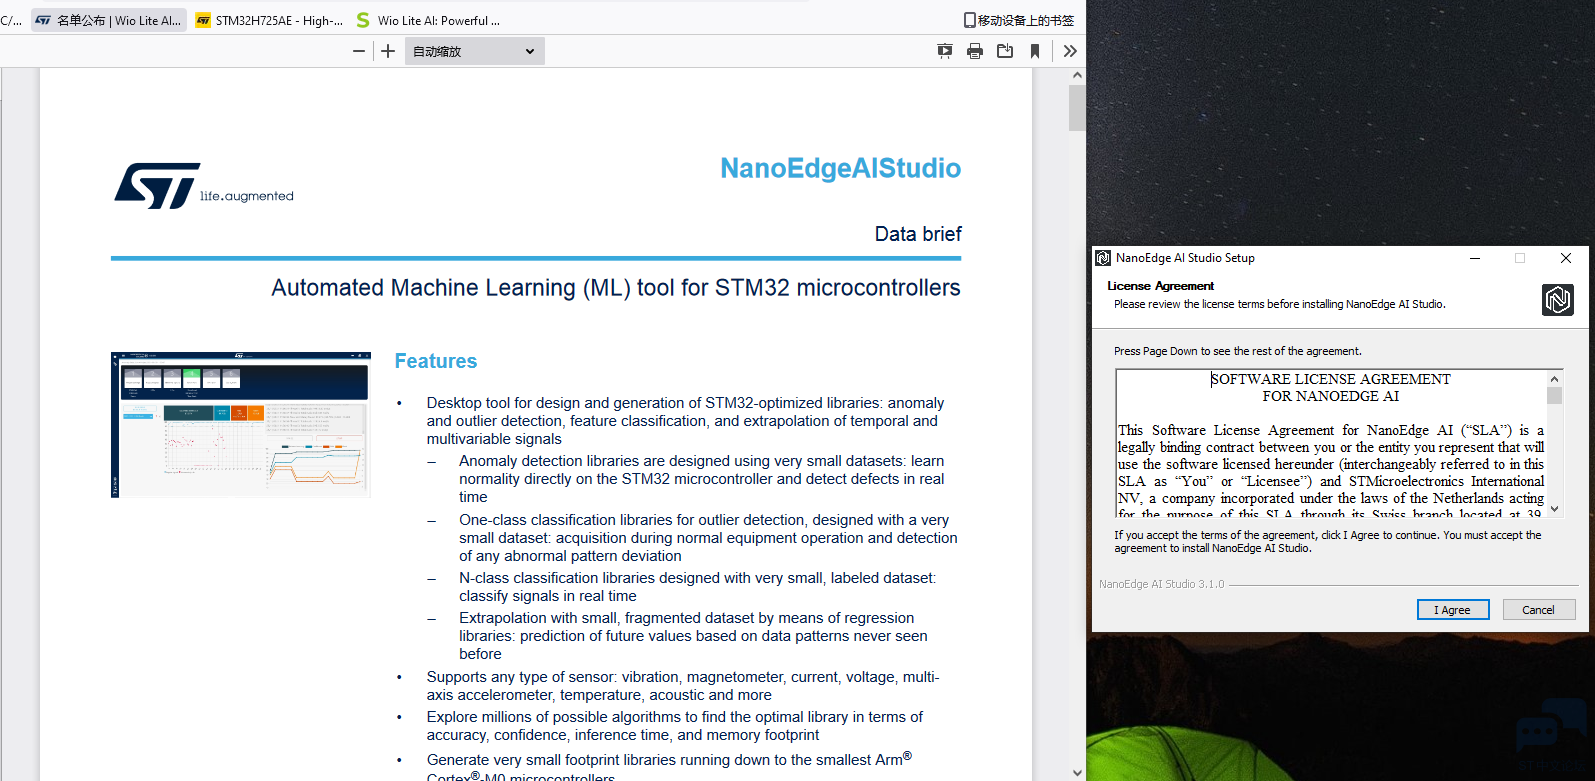The image size is (1595, 781).
Task: Click the NanoEdge AI Studio 3.1.0 version label
Action: pyautogui.click(x=1161, y=584)
